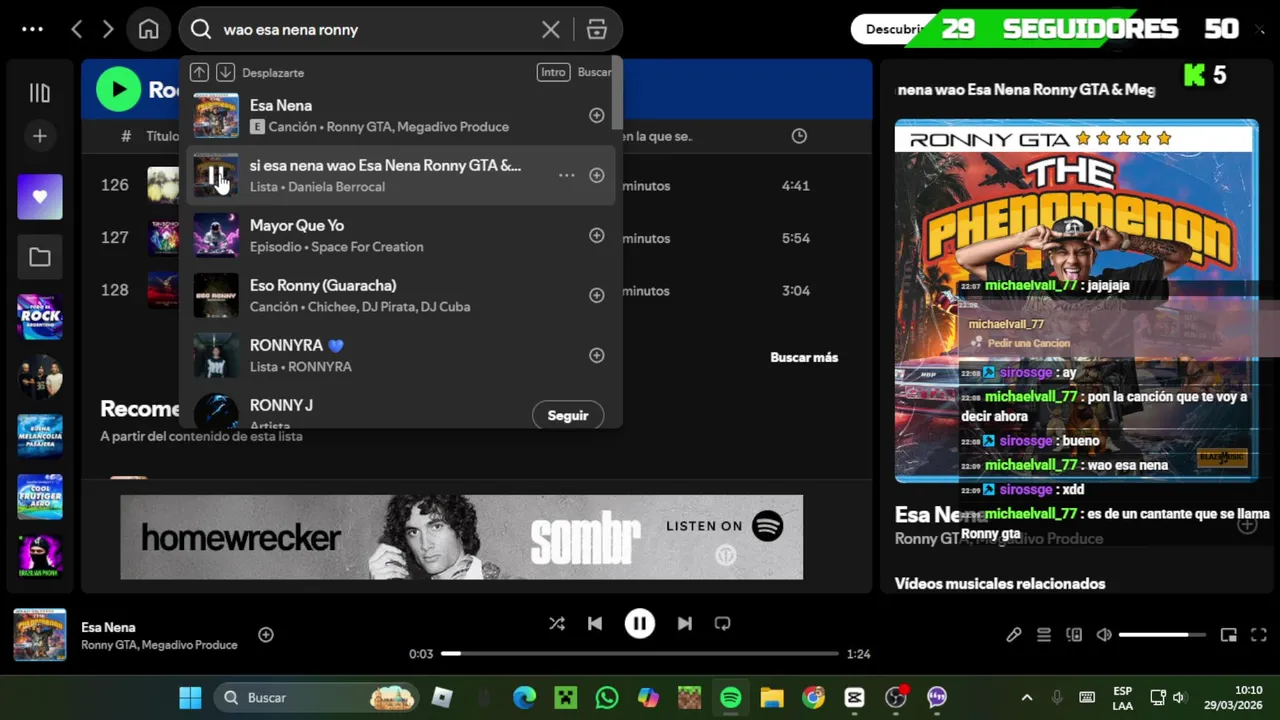The width and height of the screenshot is (1280, 720).
Task: Select the RONNY J artist result
Action: point(400,410)
